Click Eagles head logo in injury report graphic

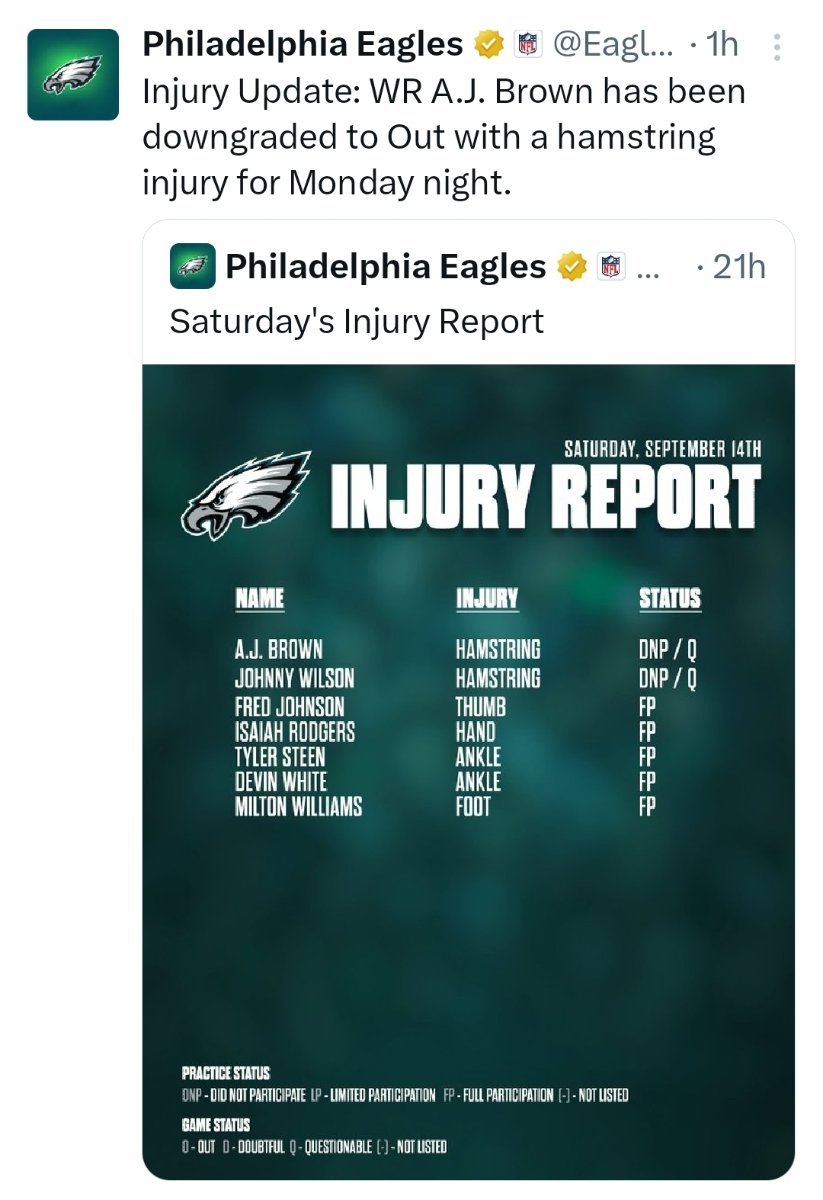[x=245, y=495]
